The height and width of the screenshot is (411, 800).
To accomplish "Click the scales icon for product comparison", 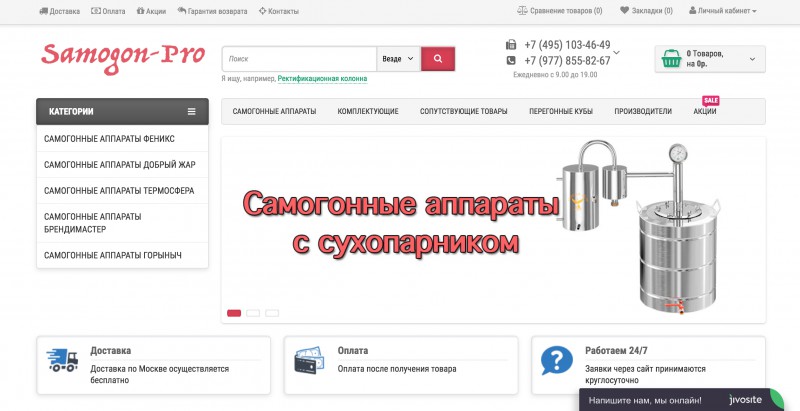I will pyautogui.click(x=522, y=10).
